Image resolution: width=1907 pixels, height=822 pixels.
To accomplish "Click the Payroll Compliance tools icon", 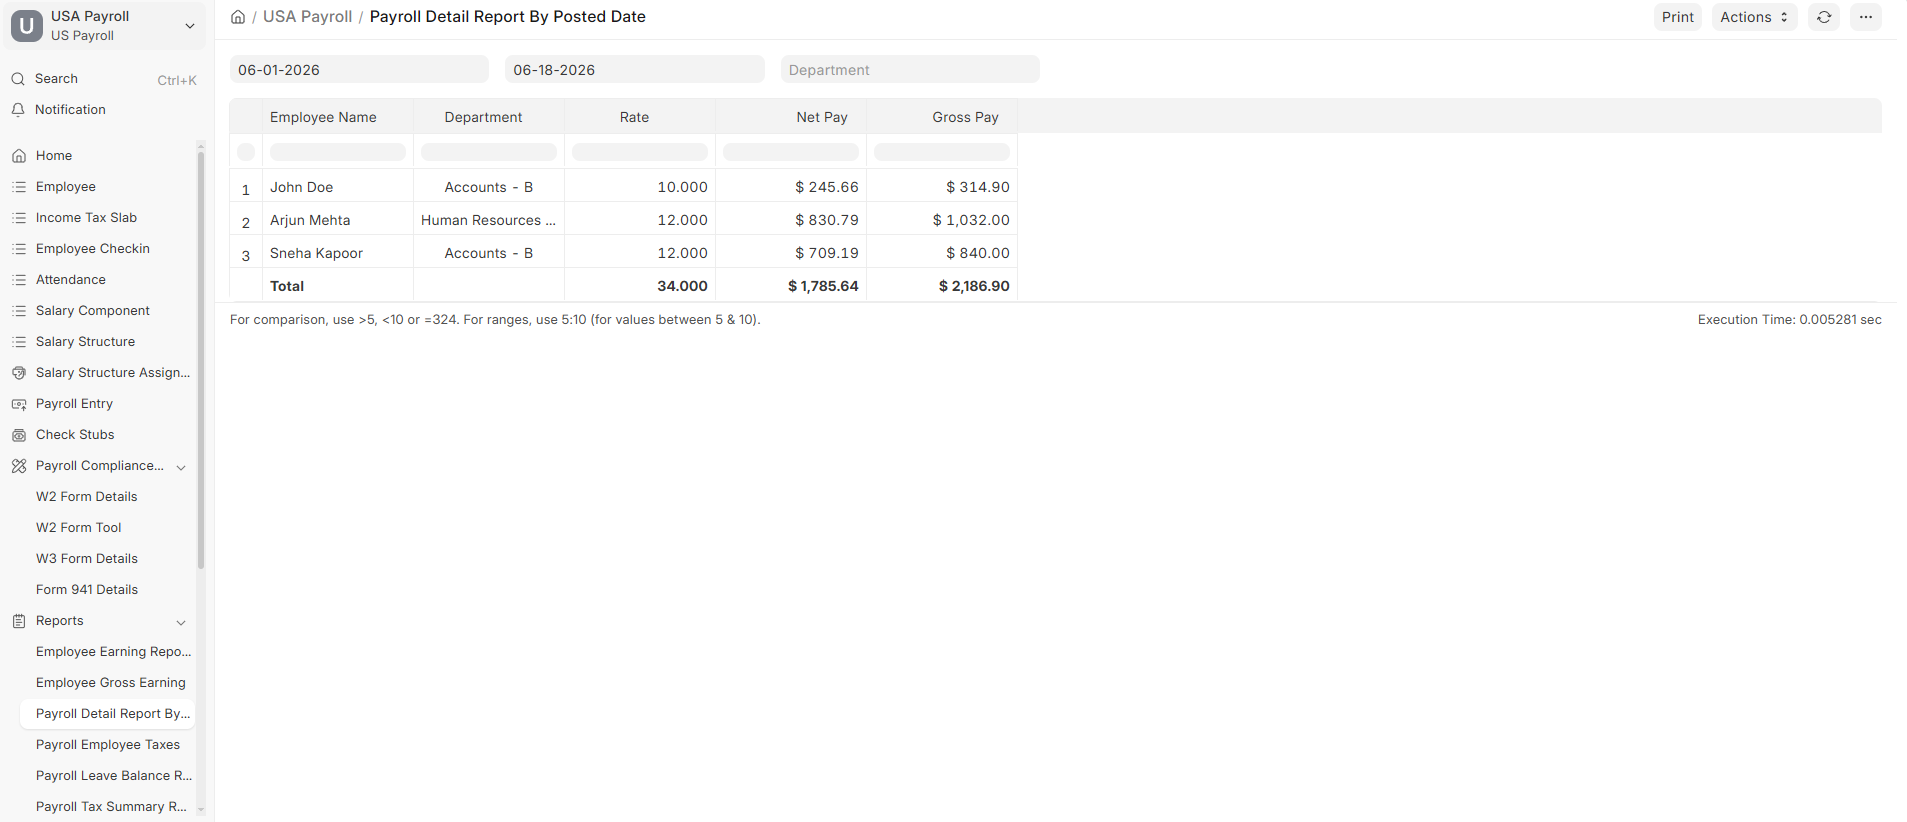I will coord(19,466).
